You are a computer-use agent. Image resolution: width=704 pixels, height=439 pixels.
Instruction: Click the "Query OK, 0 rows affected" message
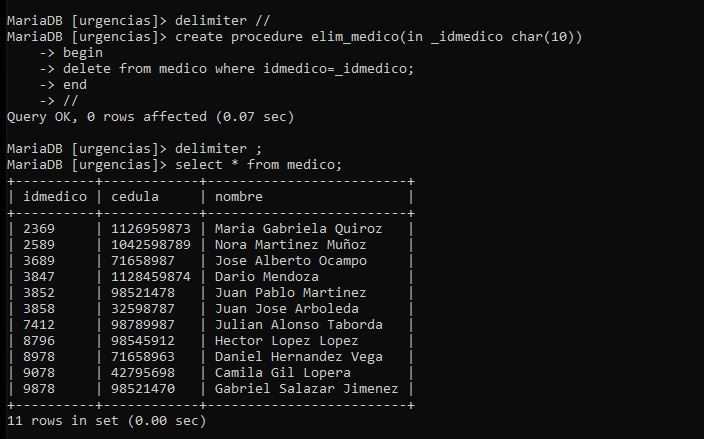[x=150, y=117]
